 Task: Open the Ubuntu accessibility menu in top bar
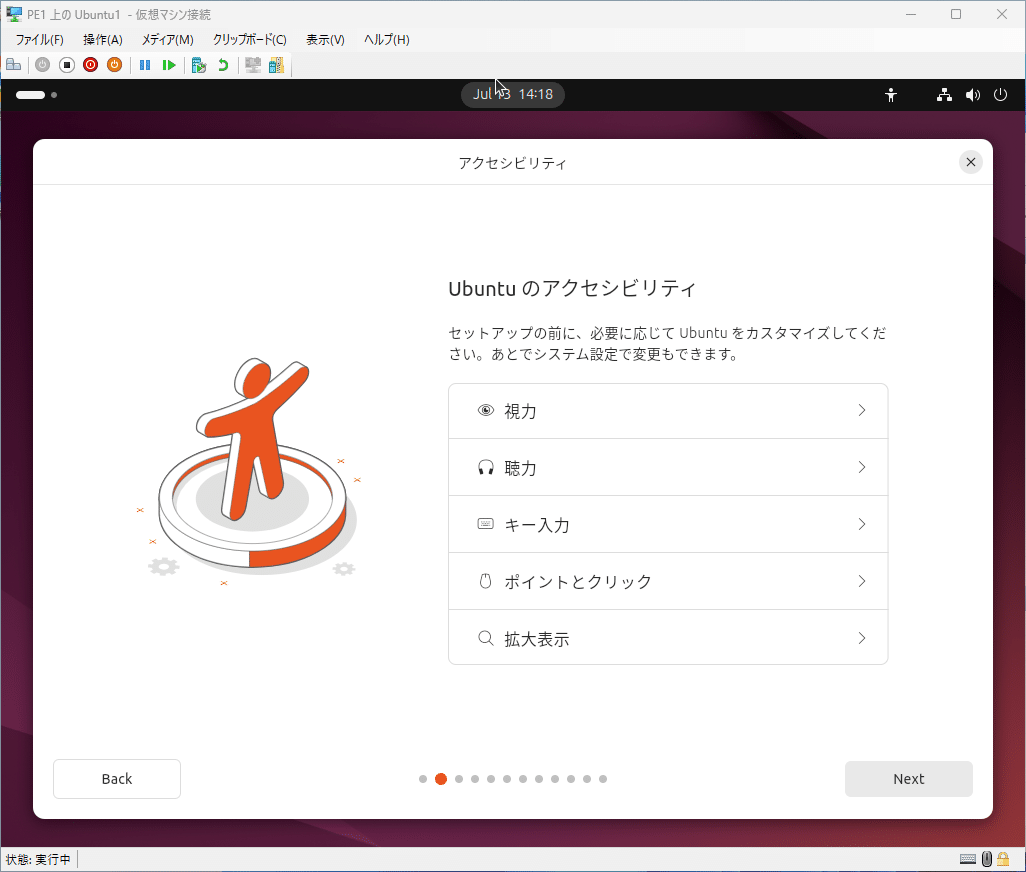[891, 95]
